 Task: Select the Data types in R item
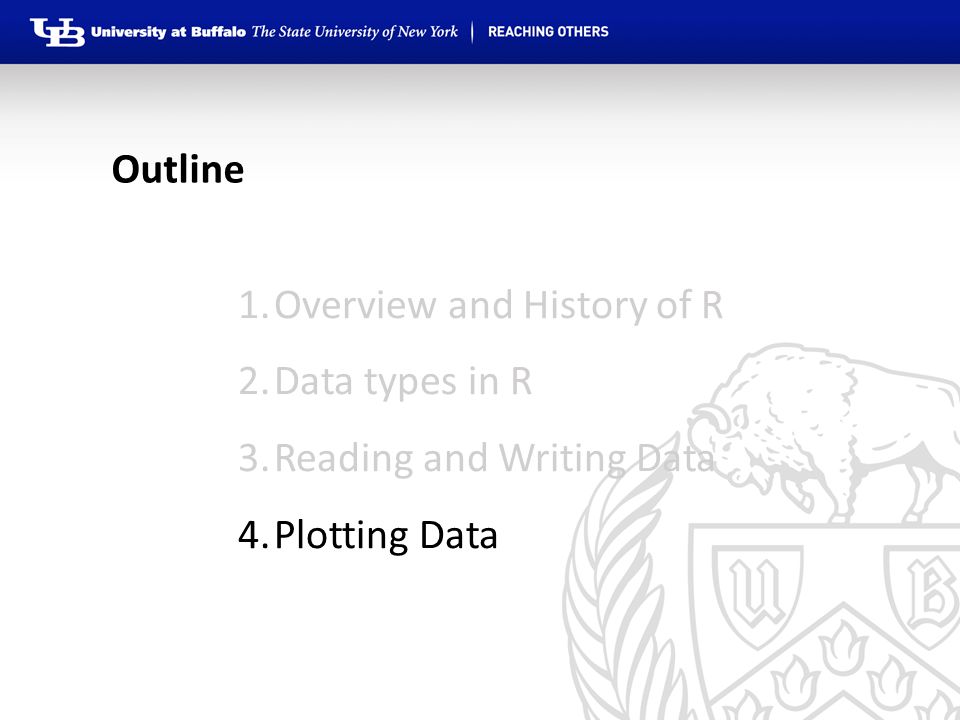(403, 381)
